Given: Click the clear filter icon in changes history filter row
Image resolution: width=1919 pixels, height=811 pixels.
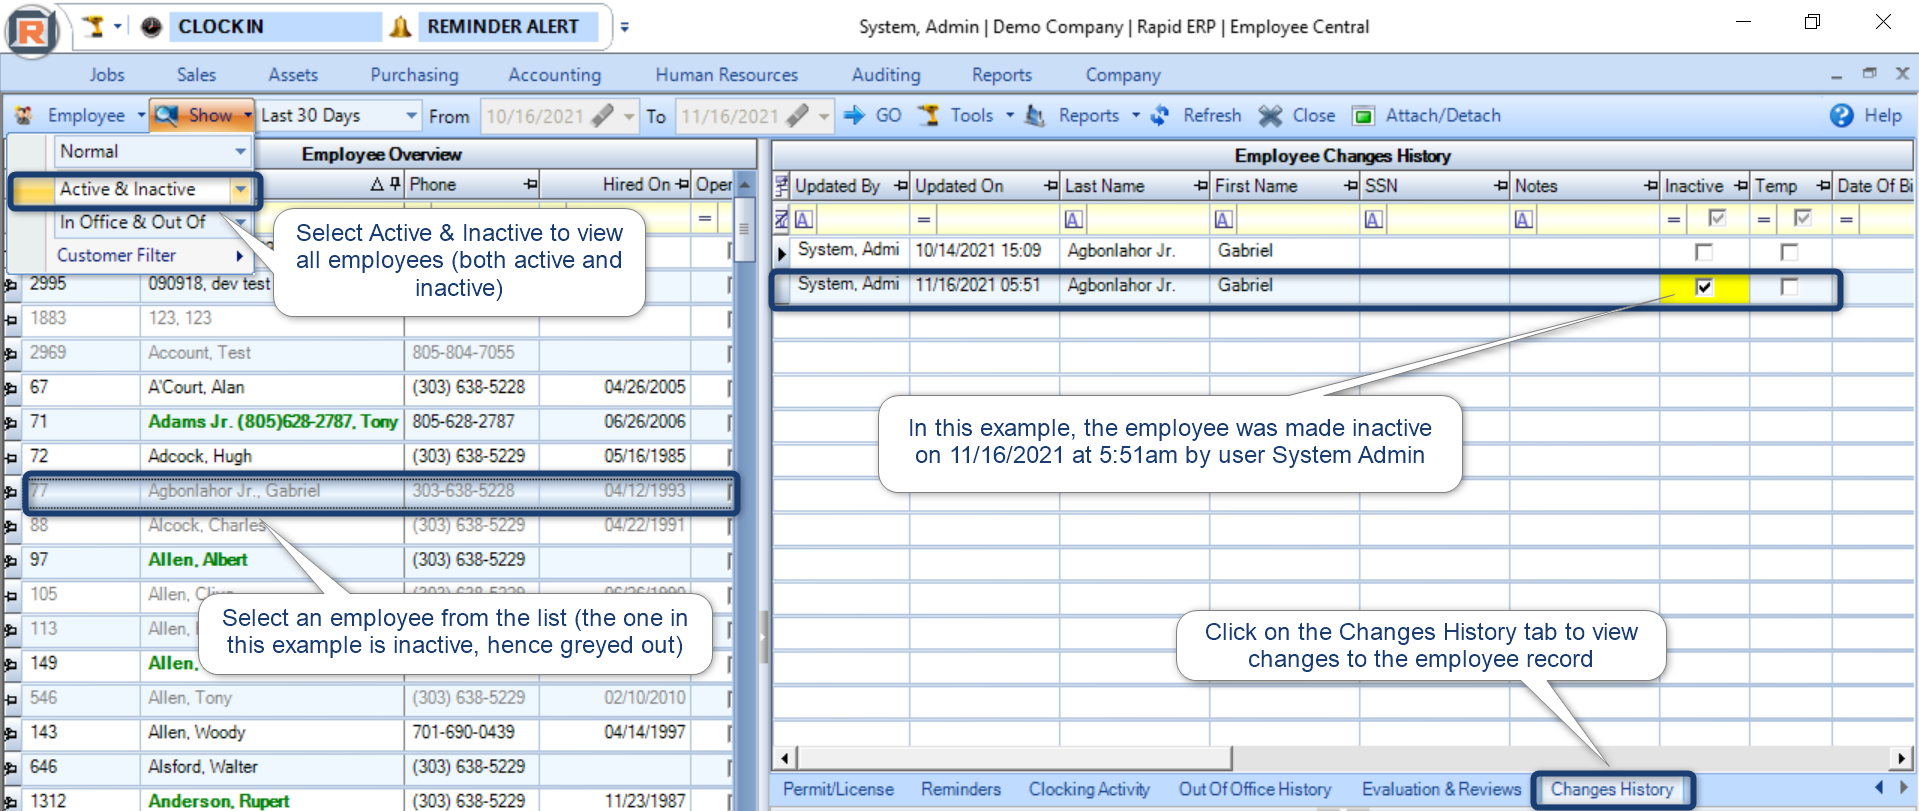Looking at the screenshot, I should coord(782,220).
